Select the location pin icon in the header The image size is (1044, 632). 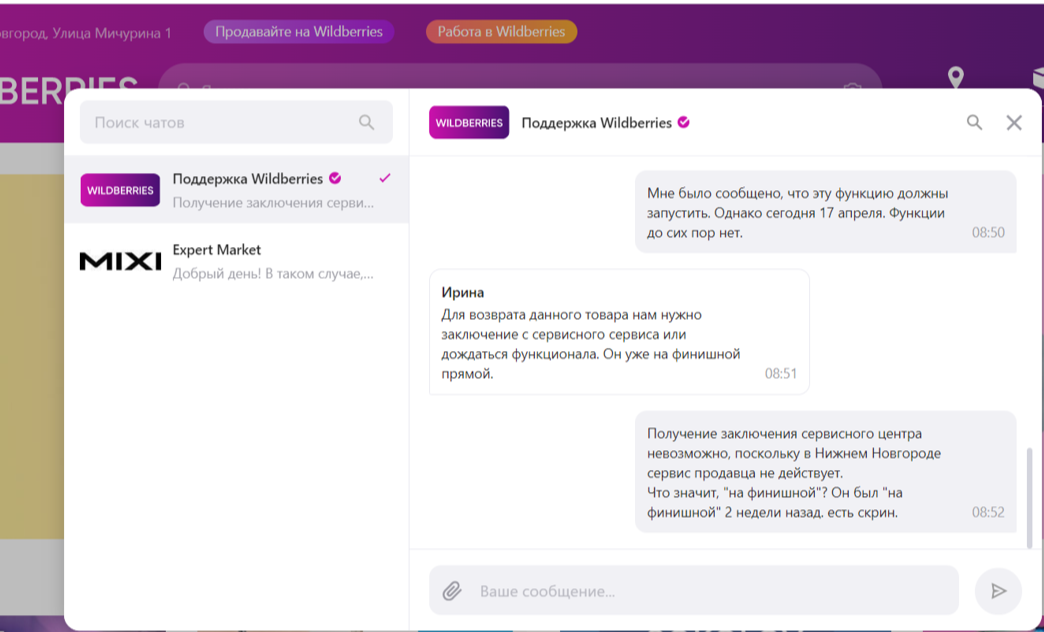tap(957, 74)
